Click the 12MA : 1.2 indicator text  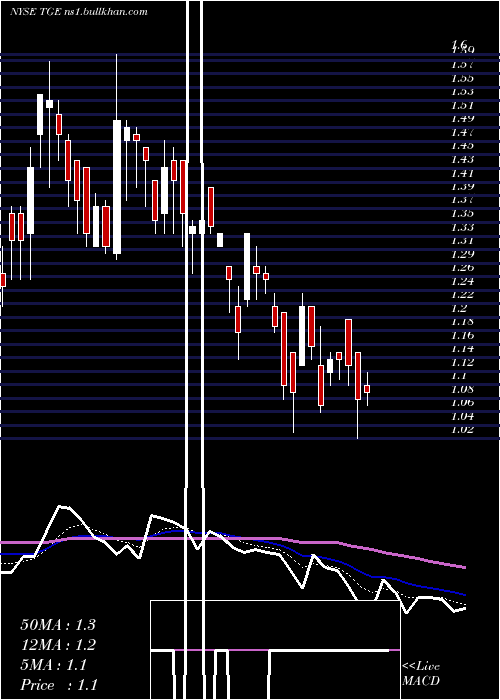tap(58, 645)
